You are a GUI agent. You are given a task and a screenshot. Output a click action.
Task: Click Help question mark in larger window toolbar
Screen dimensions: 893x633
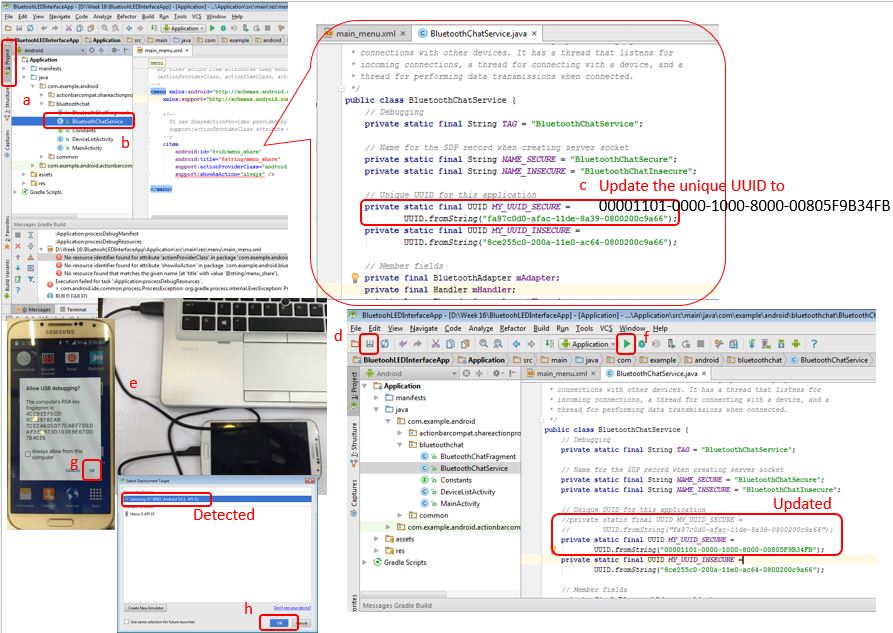814,344
